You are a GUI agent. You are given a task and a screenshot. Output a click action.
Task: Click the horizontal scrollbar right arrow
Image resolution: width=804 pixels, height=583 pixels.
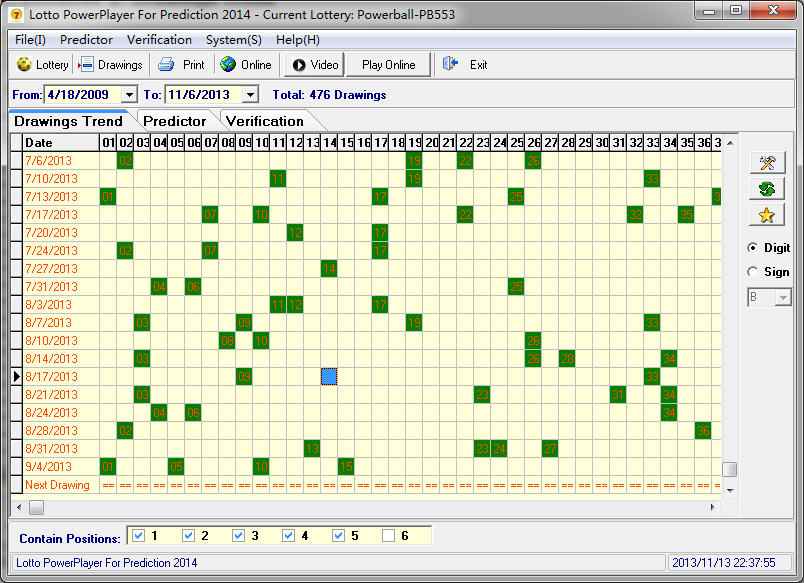712,508
